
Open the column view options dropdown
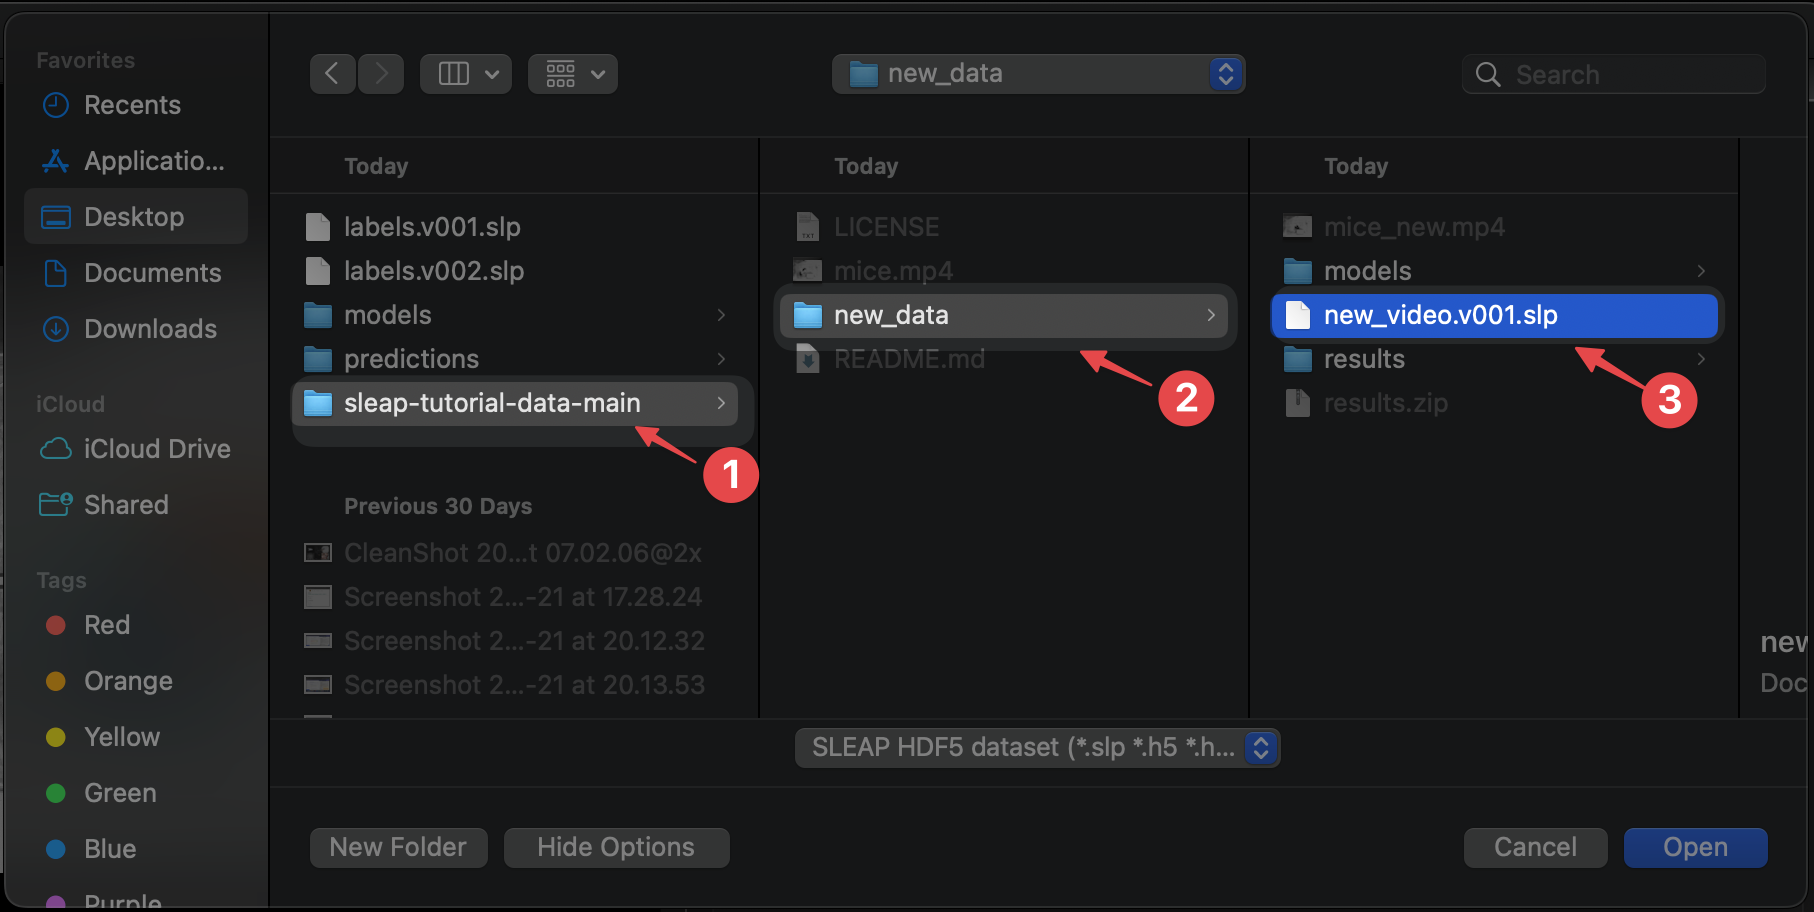pos(466,74)
